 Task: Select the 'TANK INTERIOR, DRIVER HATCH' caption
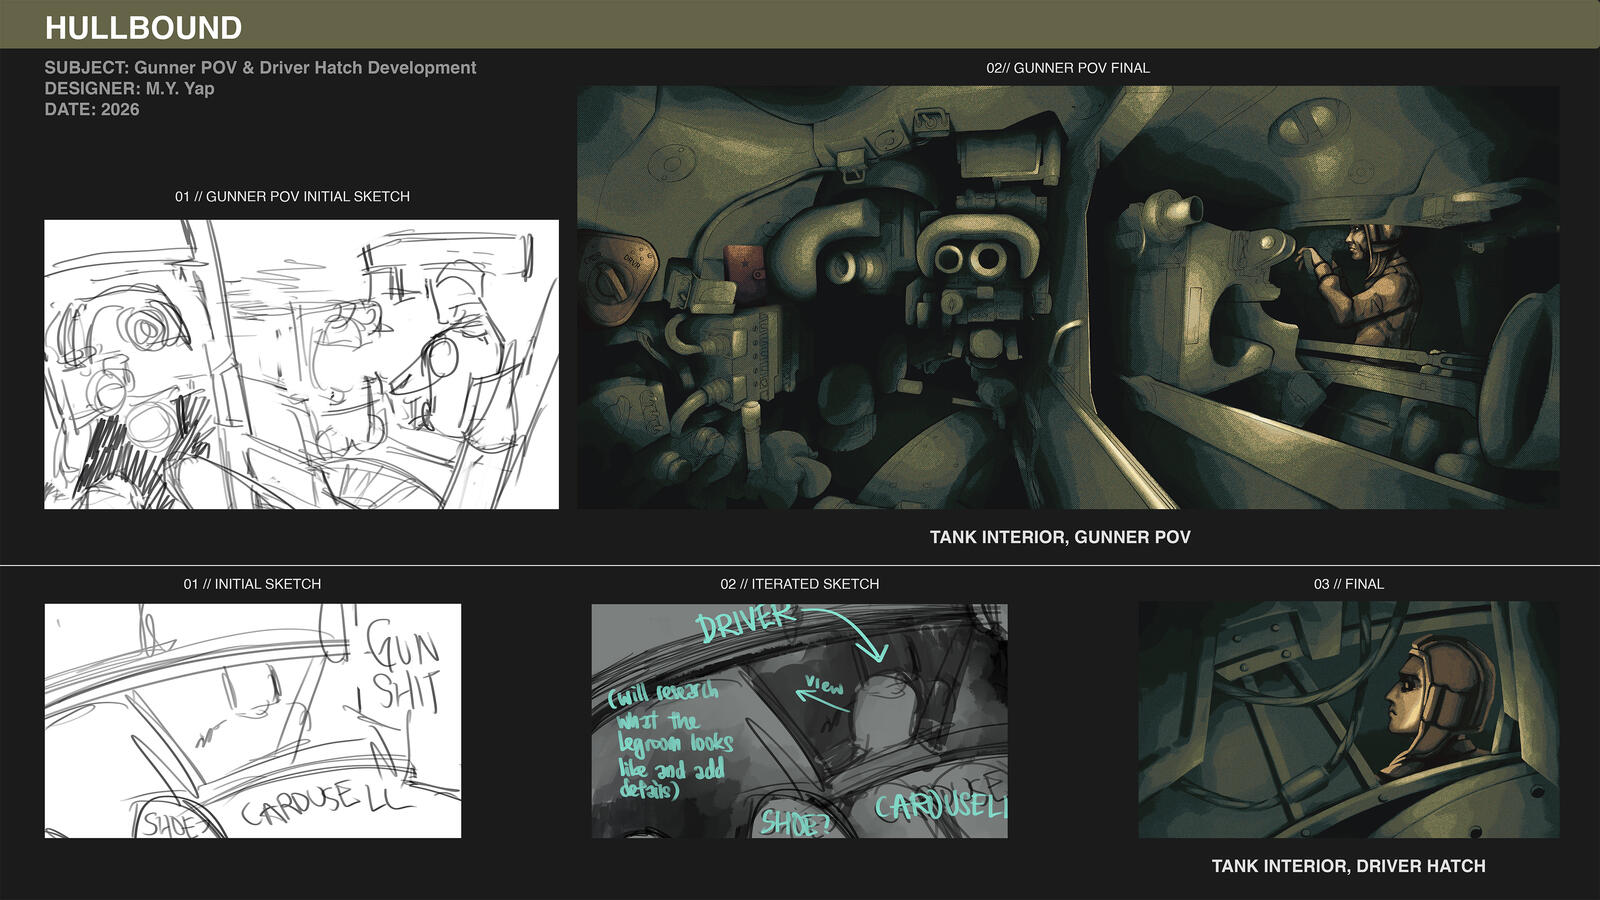[1349, 866]
